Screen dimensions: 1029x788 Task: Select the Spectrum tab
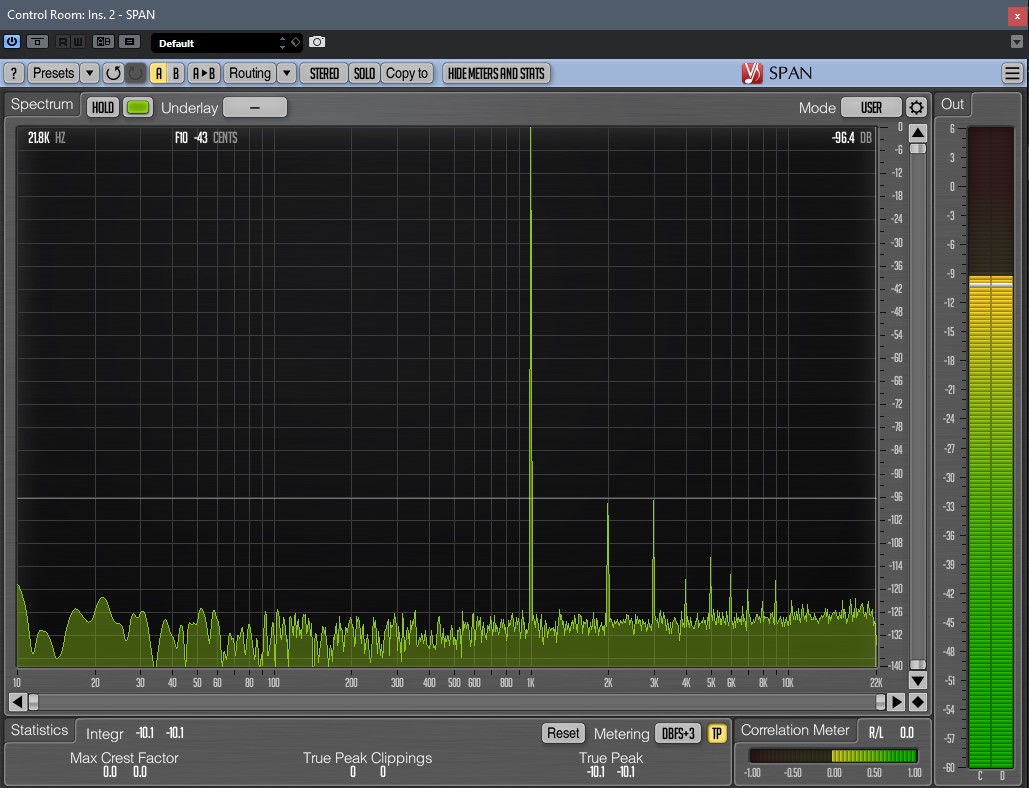(x=42, y=105)
